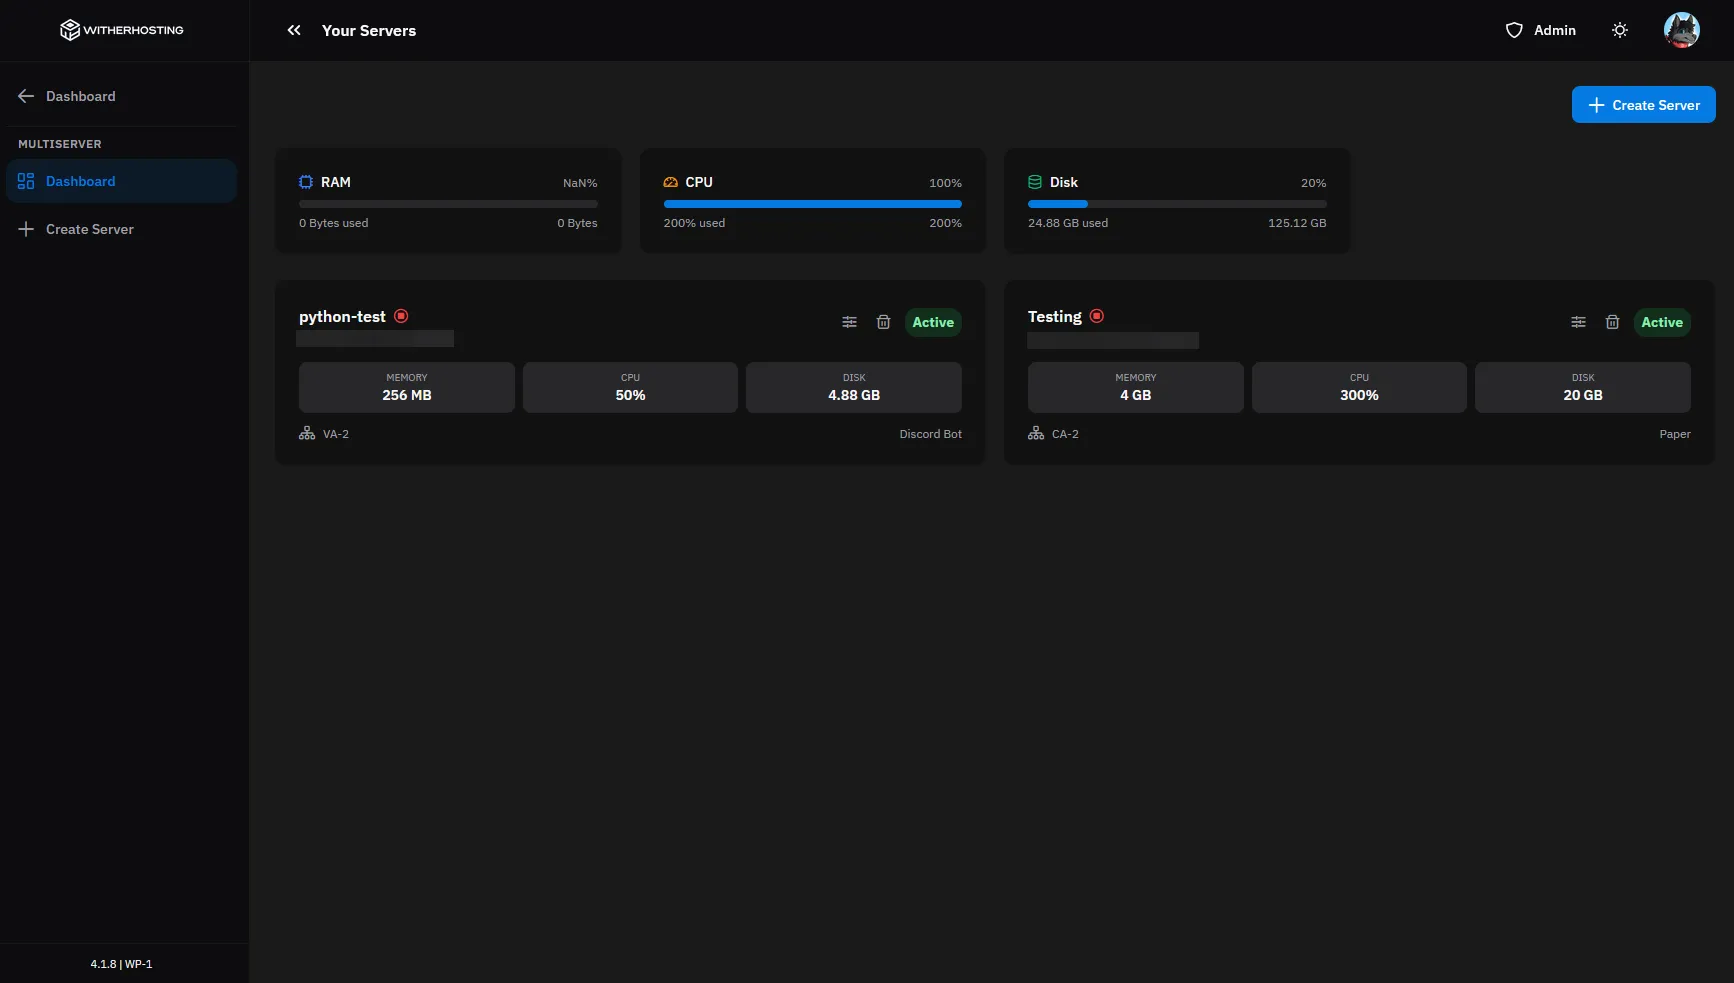The image size is (1734, 983).
Task: Click the WitherHosting logo
Action: [122, 30]
